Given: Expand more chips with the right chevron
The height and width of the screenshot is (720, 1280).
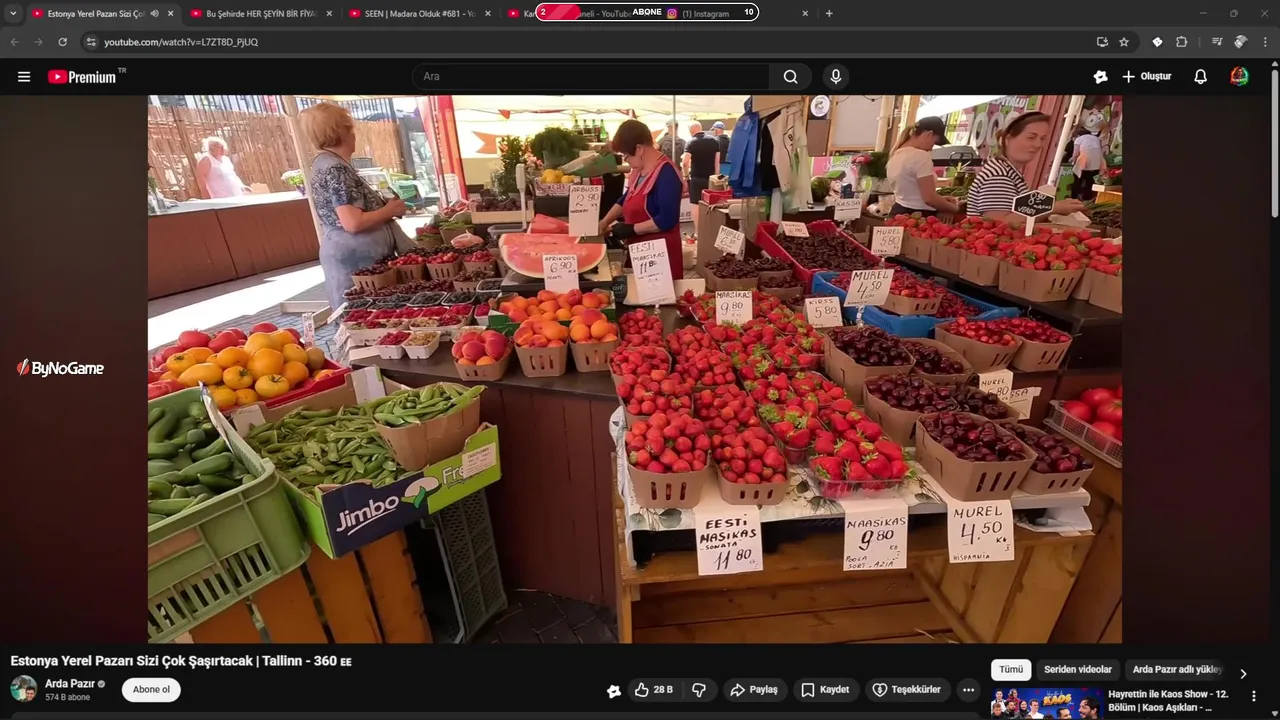Looking at the screenshot, I should tap(1243, 673).
